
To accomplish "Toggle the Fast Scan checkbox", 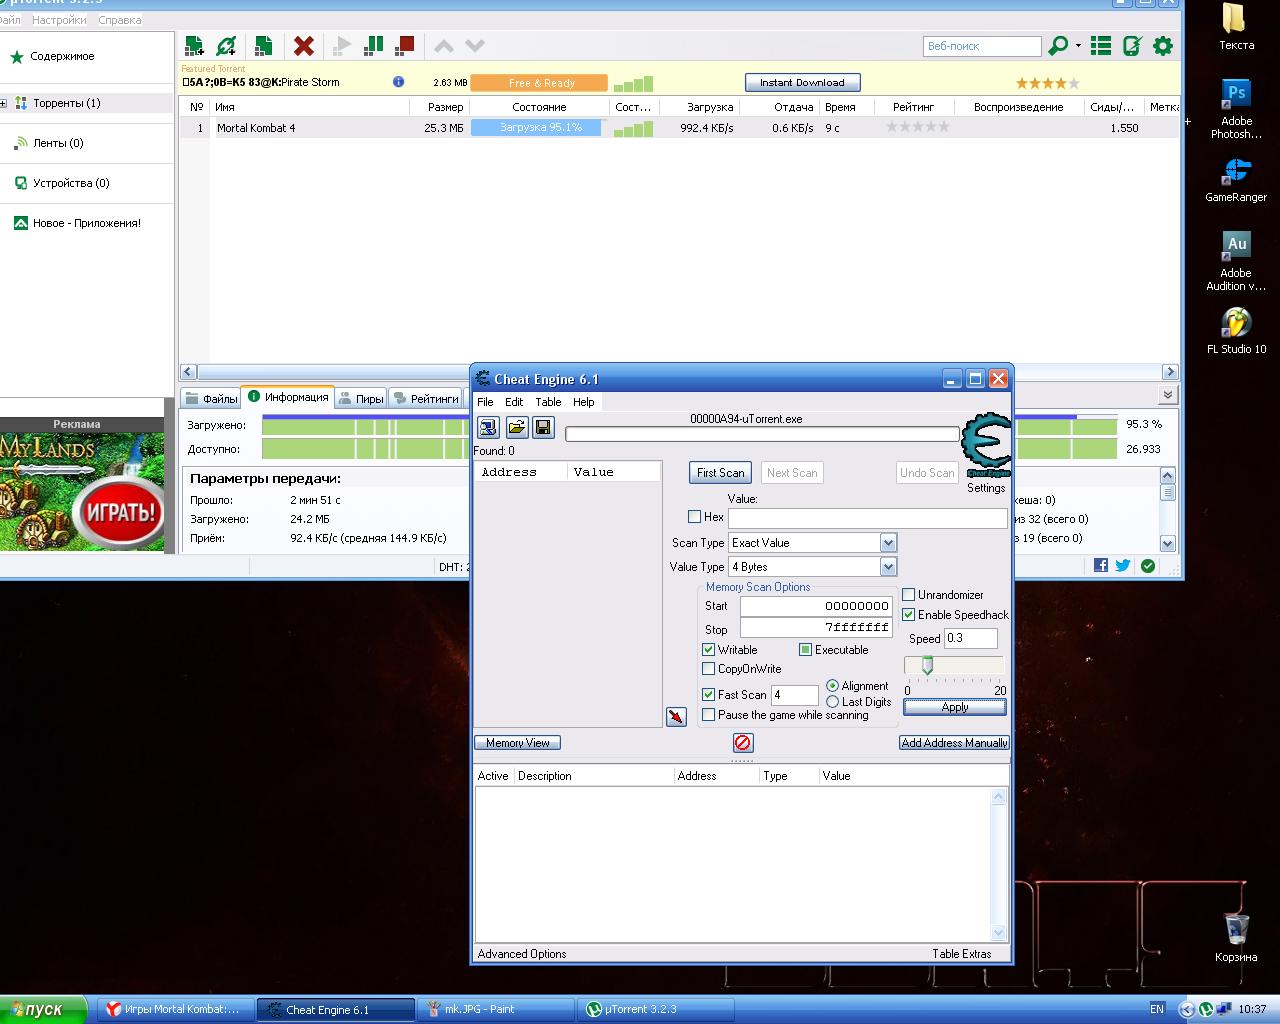I will pos(708,695).
